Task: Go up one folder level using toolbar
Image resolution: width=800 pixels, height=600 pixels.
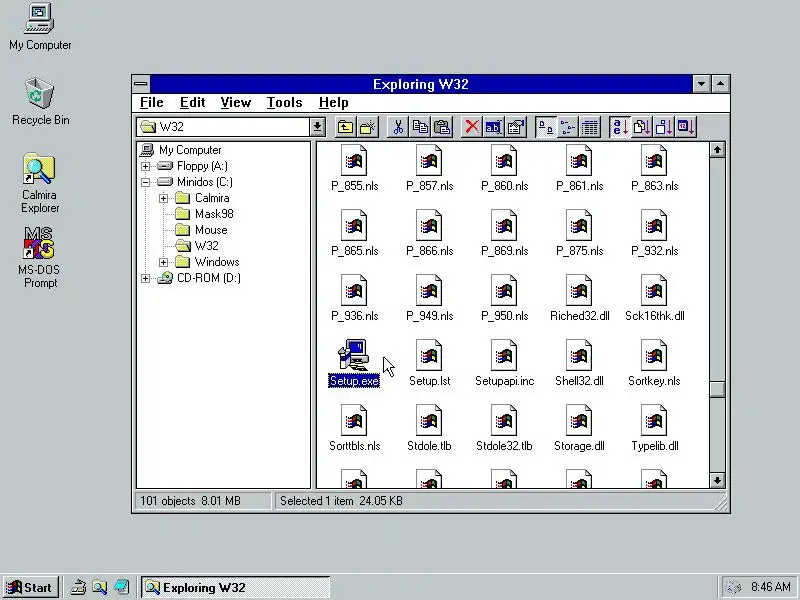Action: (x=345, y=127)
